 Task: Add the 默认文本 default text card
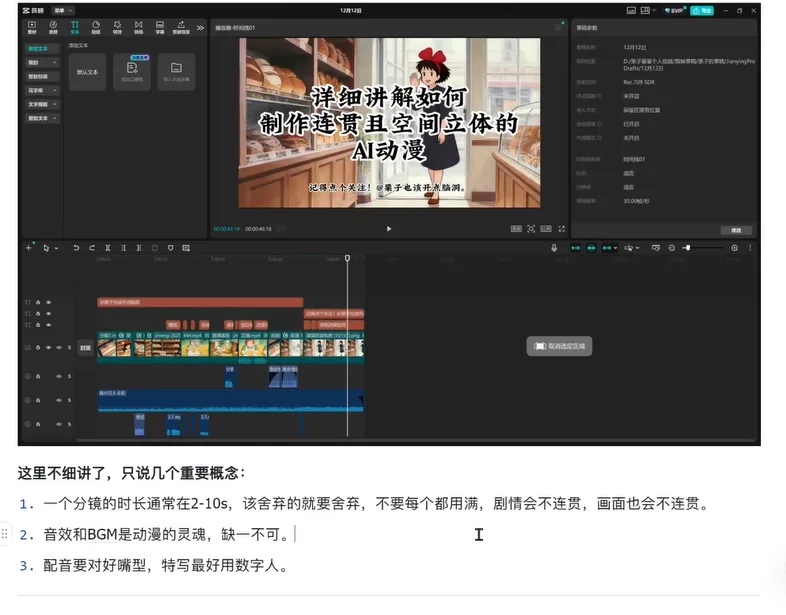[88, 72]
